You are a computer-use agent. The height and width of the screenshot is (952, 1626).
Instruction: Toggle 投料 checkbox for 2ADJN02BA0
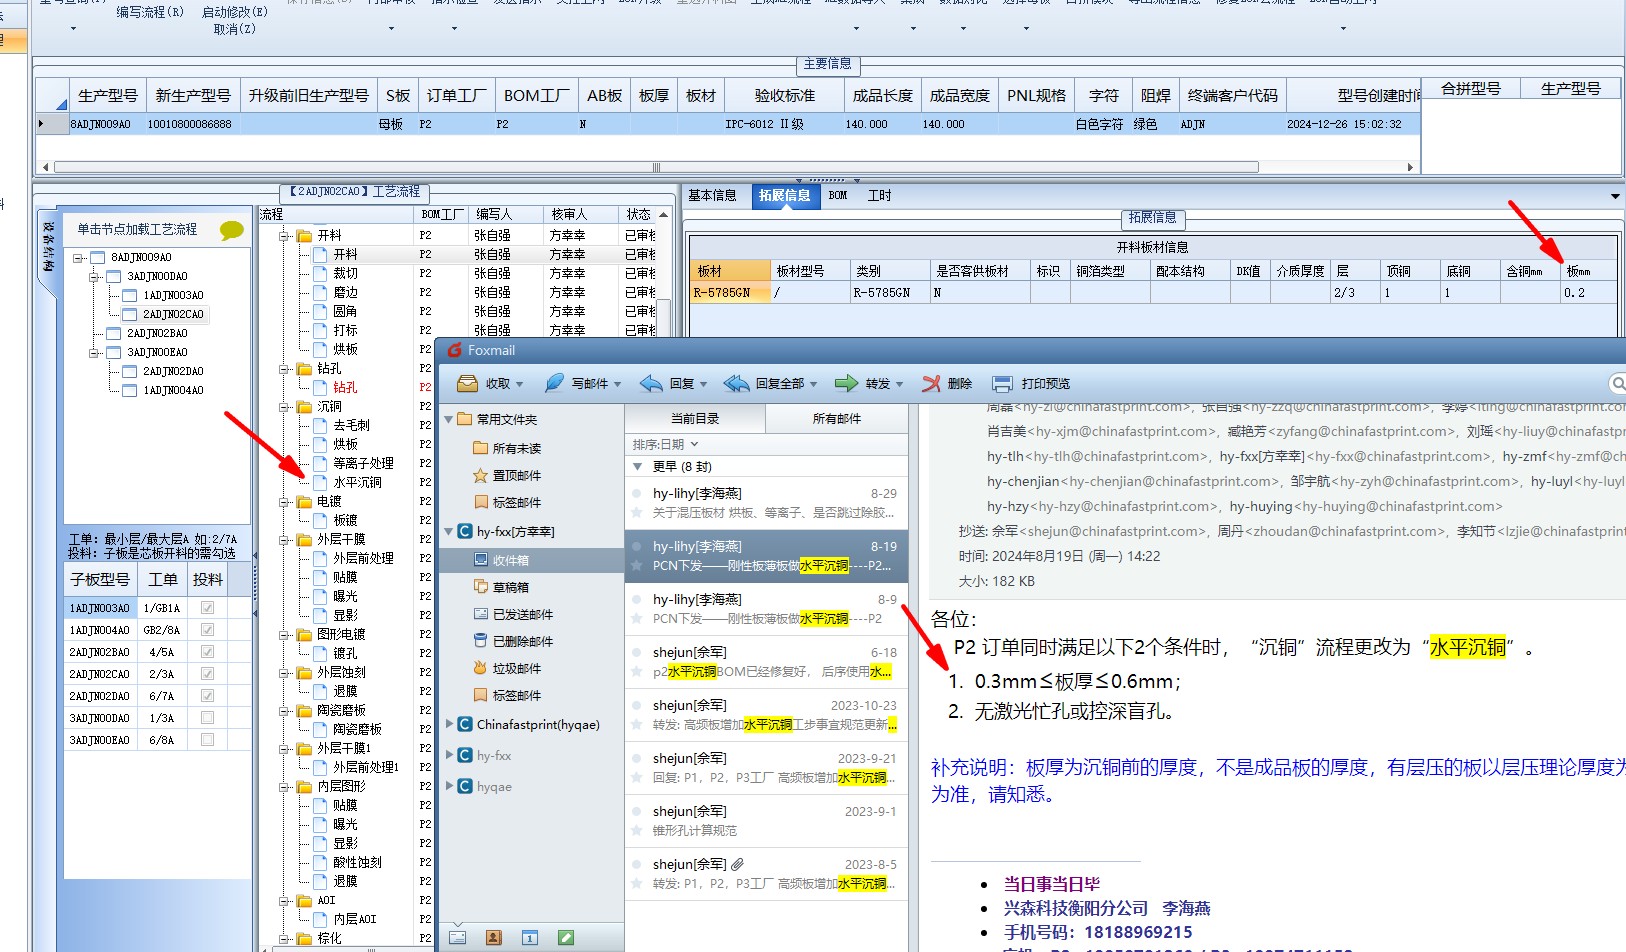point(207,652)
